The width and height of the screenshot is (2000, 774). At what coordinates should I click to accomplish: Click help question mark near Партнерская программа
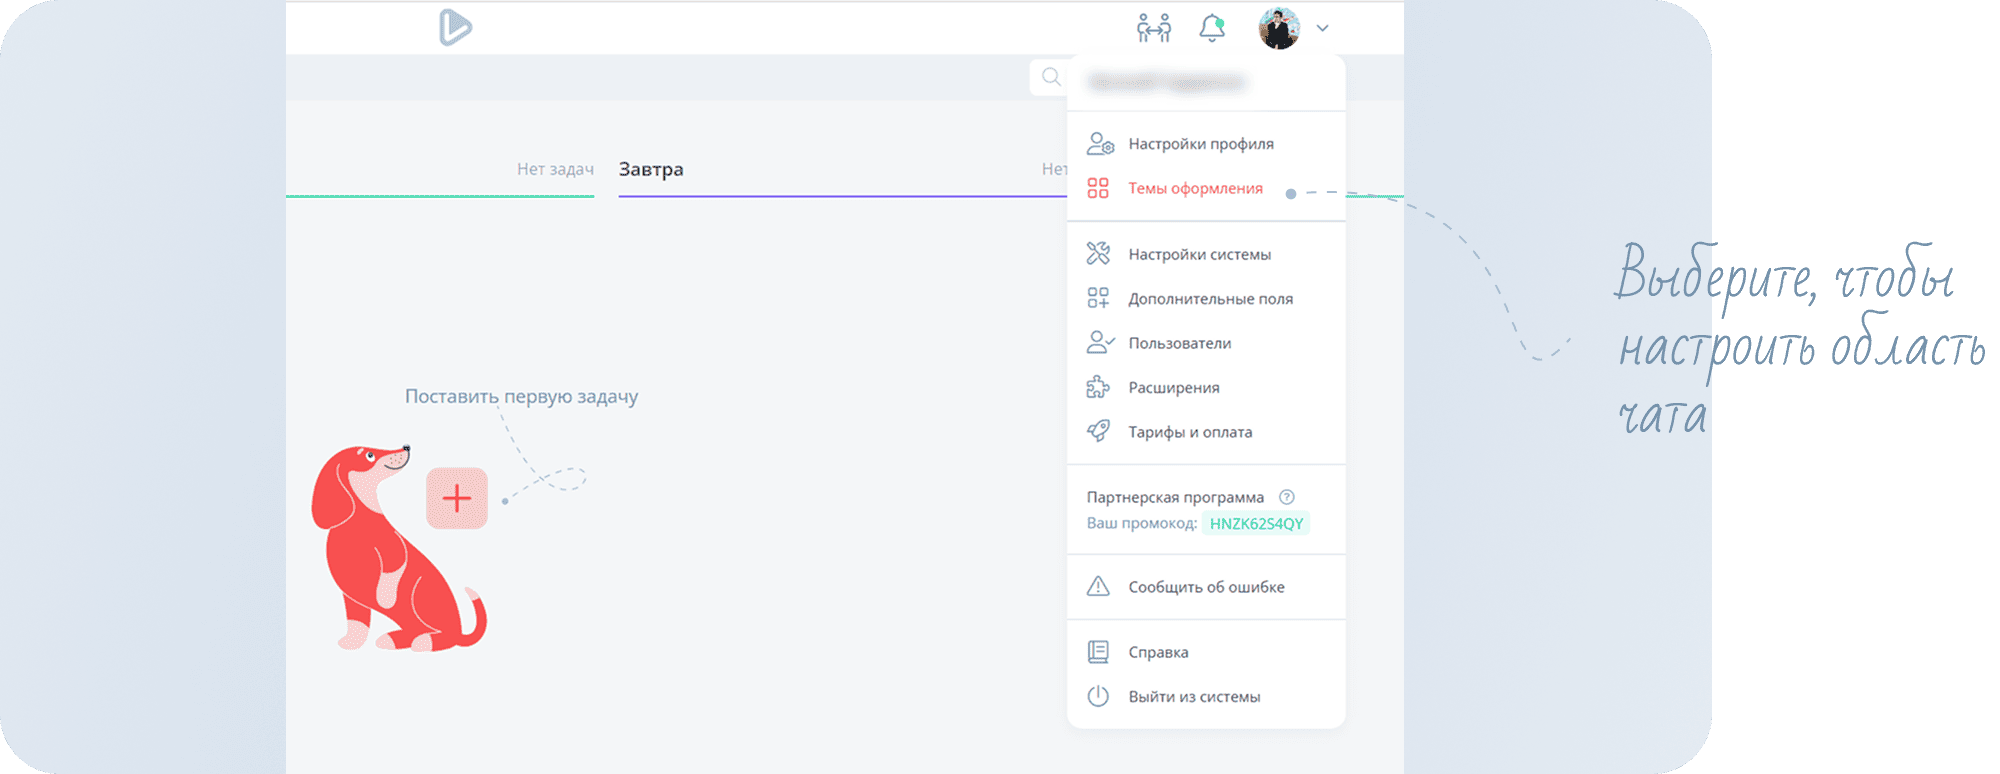coord(1287,497)
